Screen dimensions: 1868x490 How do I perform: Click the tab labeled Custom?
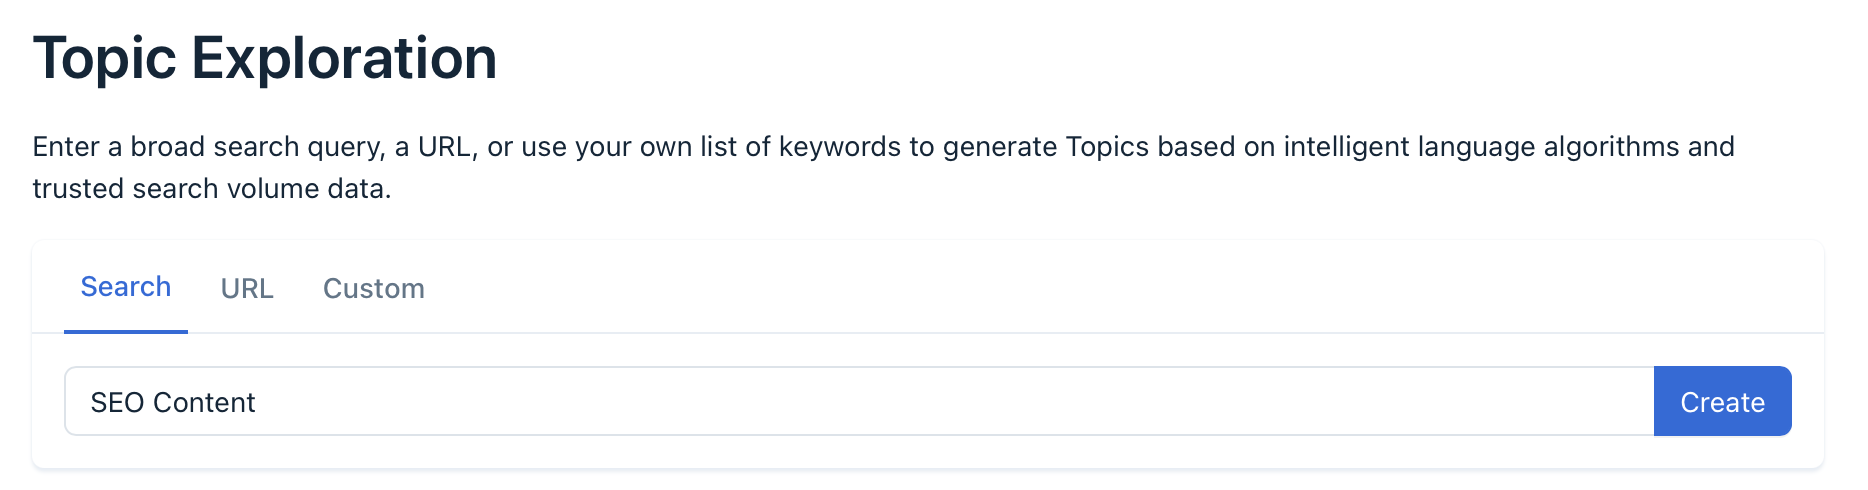point(373,288)
